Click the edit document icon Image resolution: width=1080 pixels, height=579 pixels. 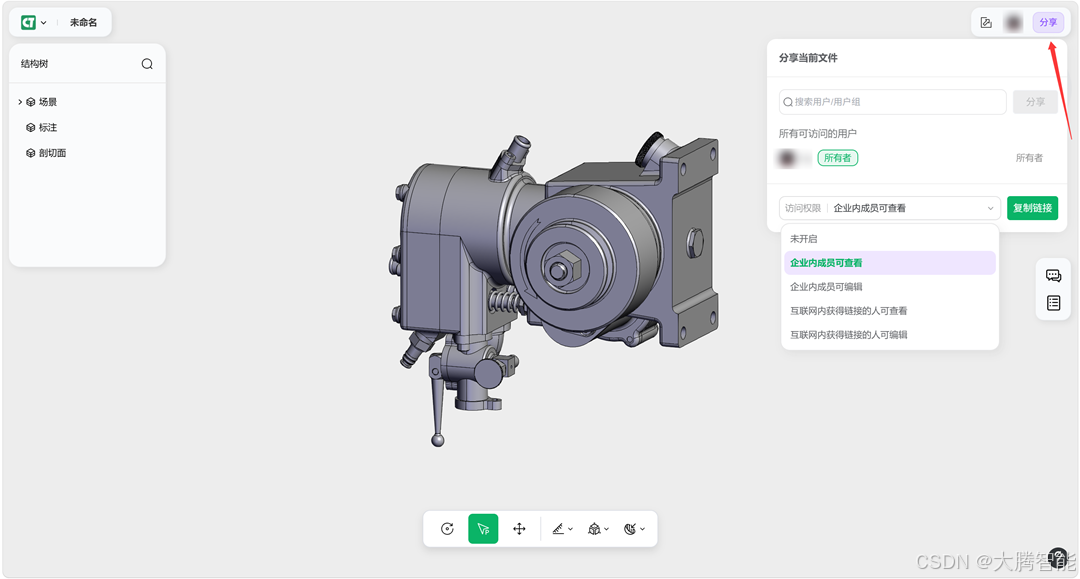pos(986,23)
